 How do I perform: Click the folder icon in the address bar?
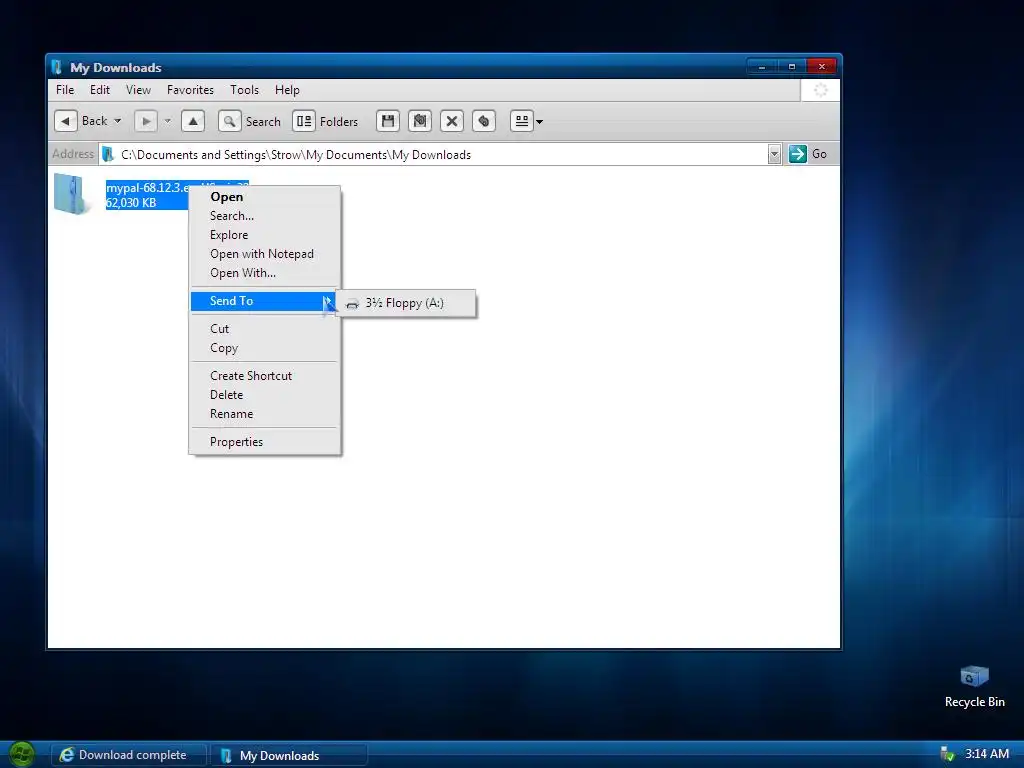point(108,154)
